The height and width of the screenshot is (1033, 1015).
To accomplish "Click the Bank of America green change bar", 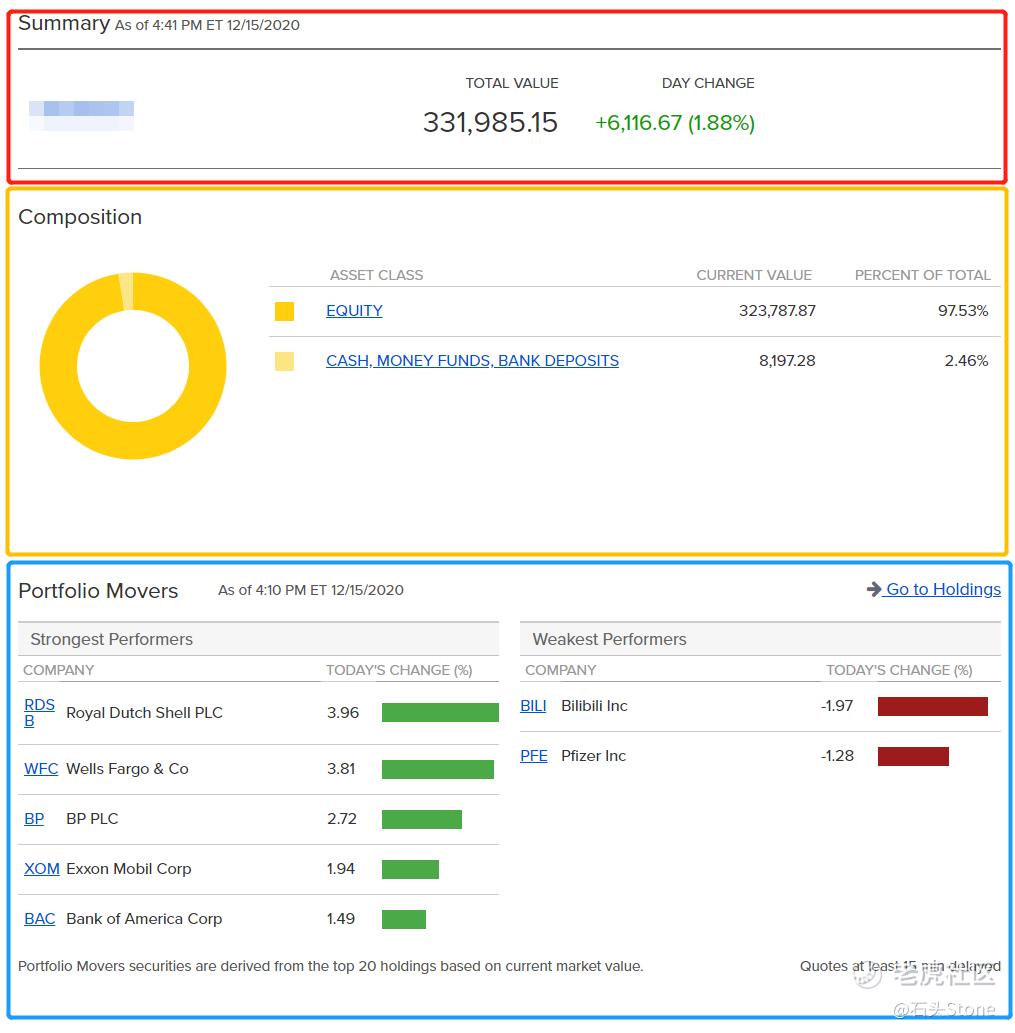I will point(404,919).
